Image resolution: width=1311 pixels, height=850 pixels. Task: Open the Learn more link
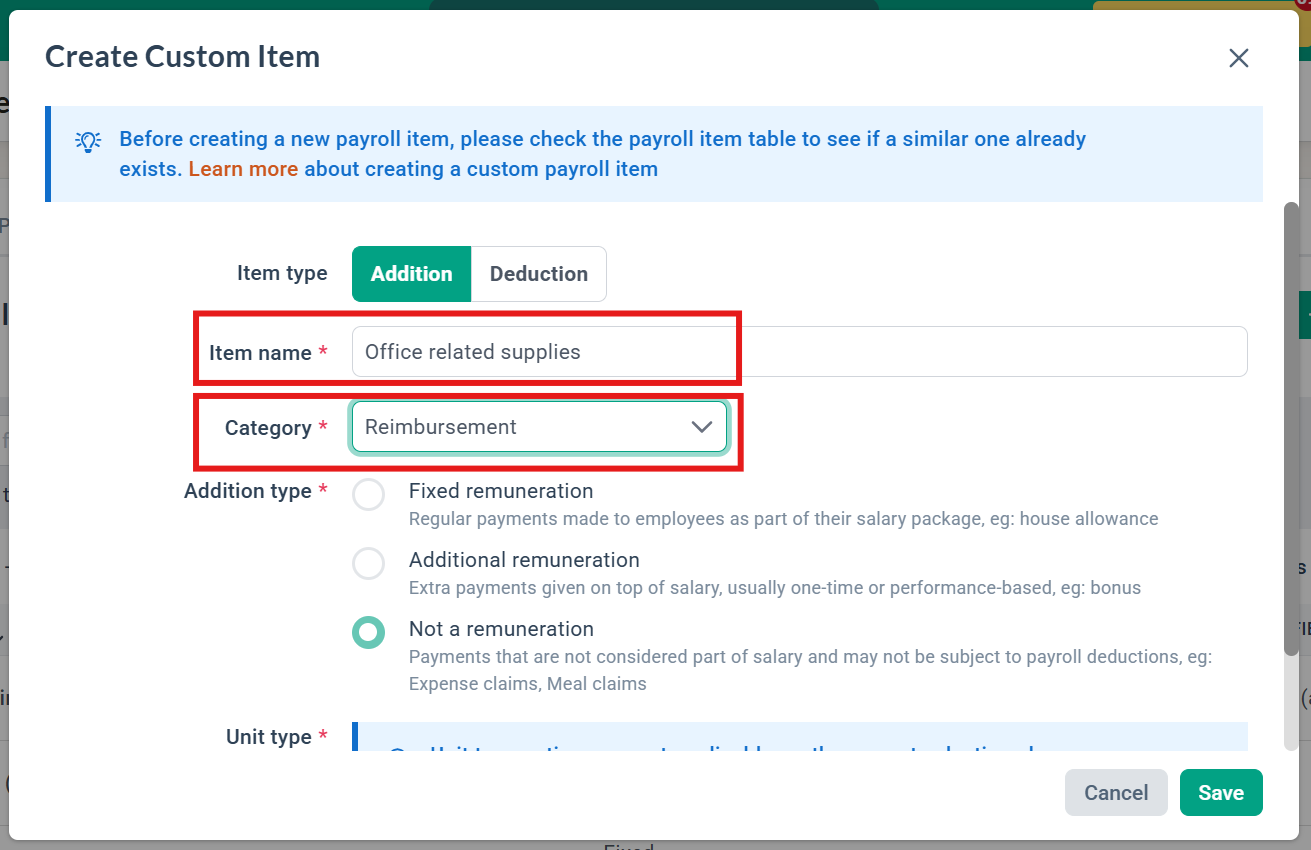(243, 169)
